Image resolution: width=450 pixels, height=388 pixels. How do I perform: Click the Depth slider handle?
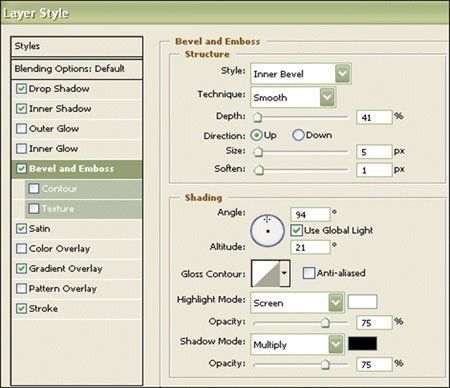coord(257,117)
